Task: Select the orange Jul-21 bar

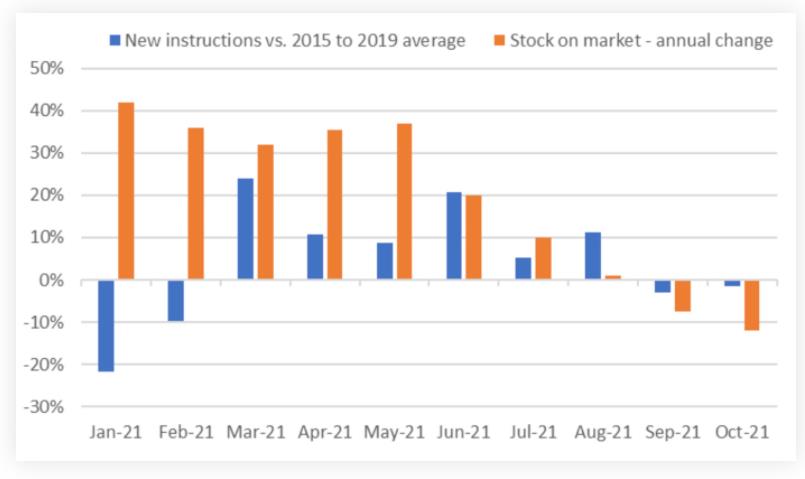Action: pyautogui.click(x=543, y=259)
